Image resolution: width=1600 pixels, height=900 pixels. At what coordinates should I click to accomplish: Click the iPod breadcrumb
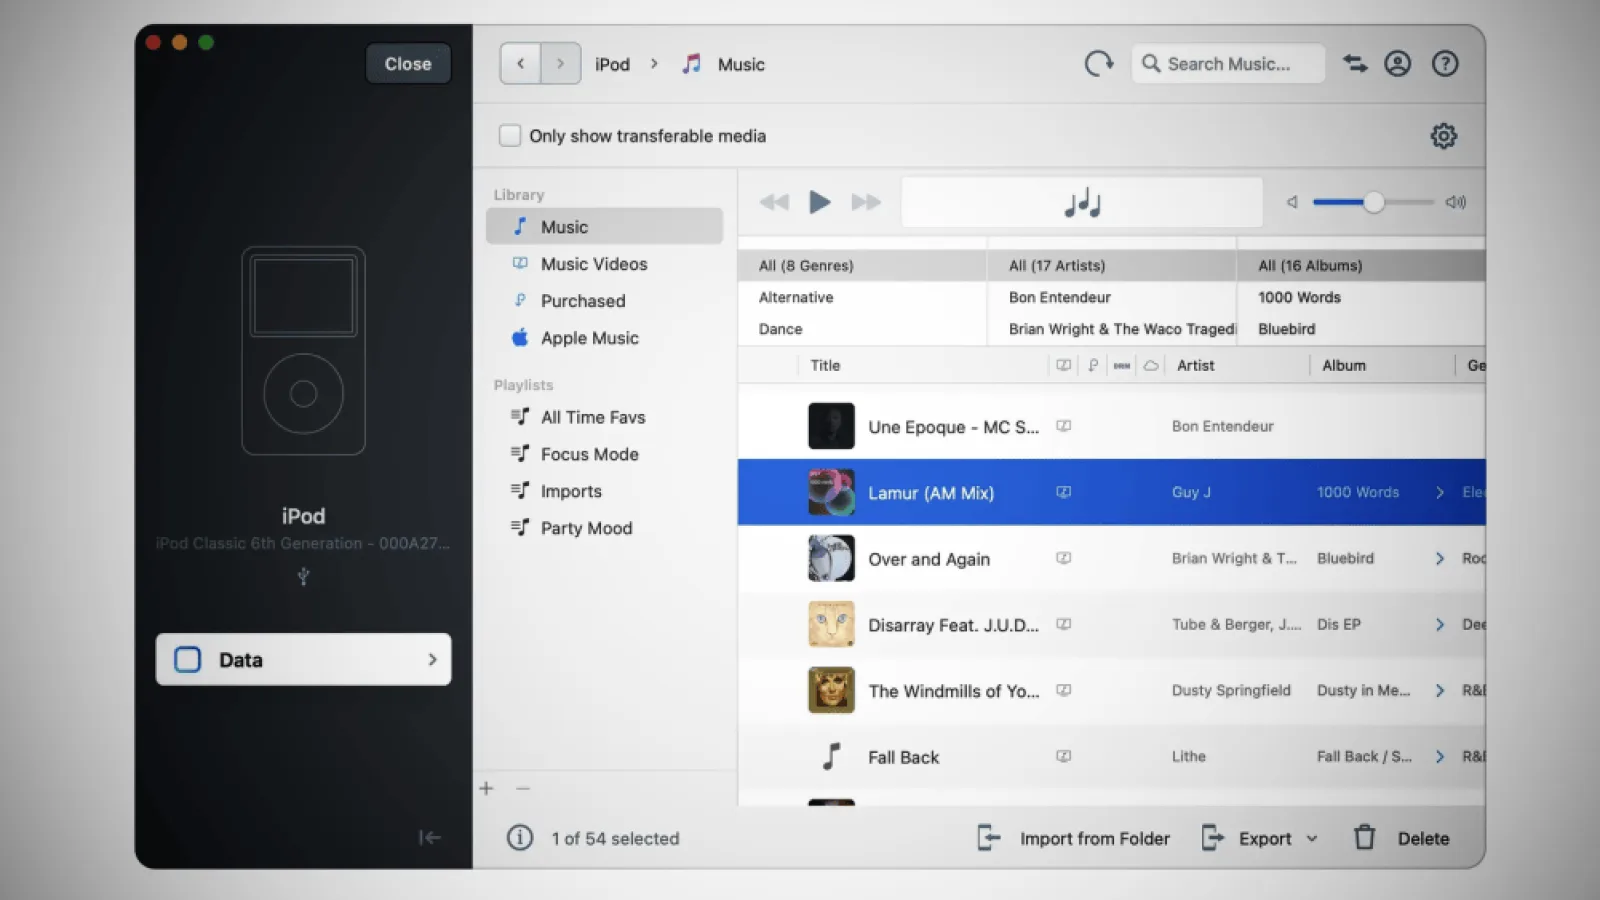tap(612, 64)
